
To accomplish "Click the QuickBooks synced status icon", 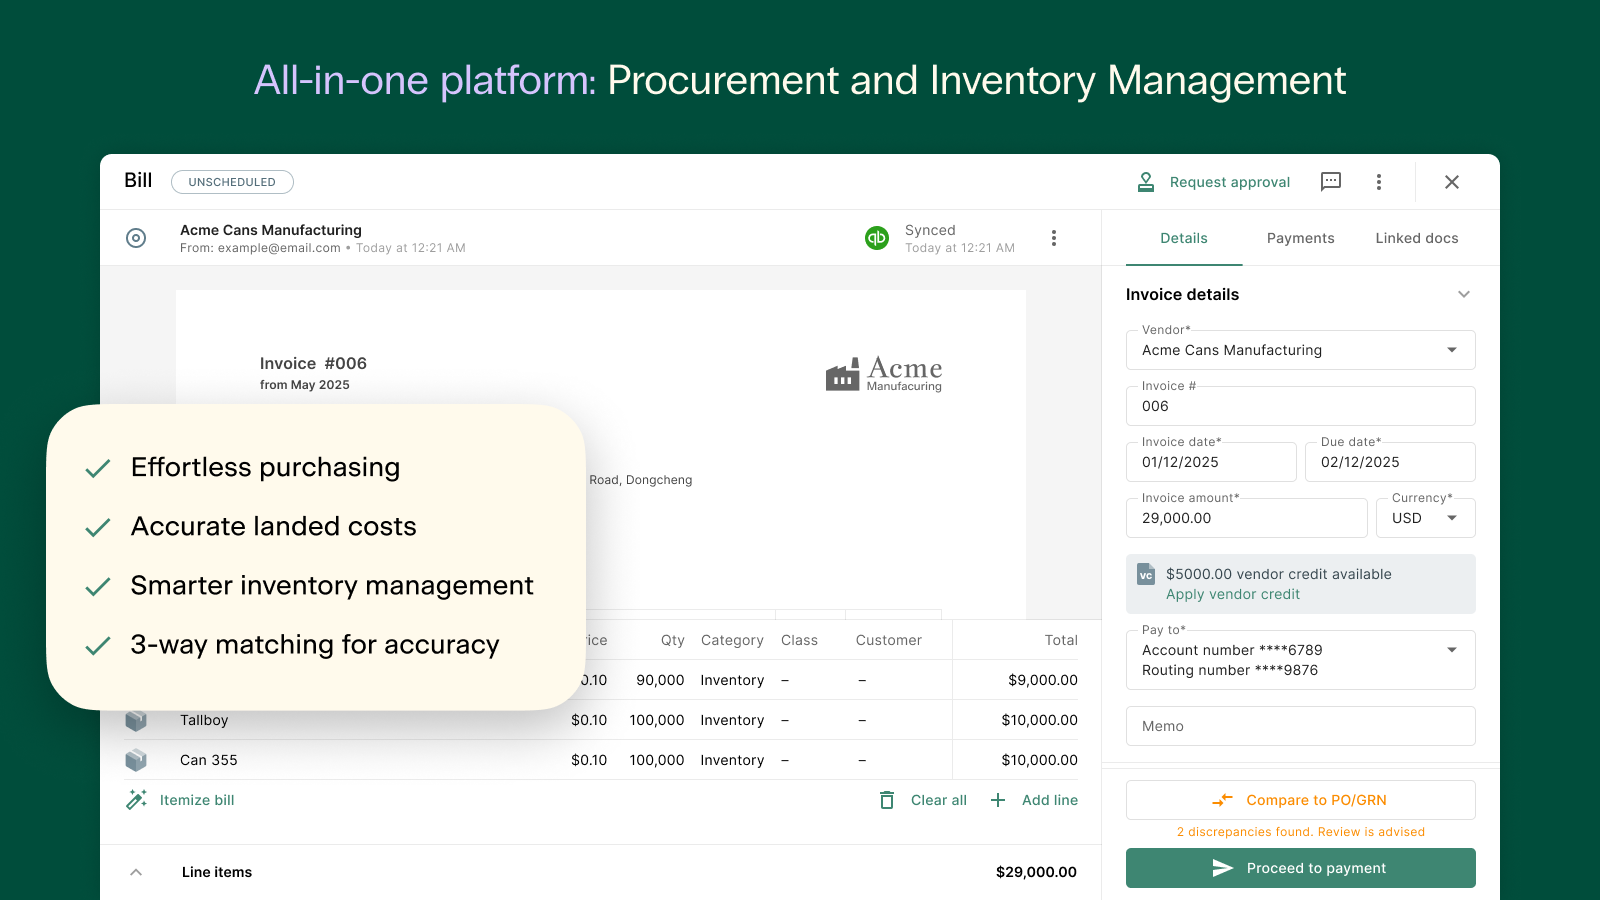I will pos(876,238).
